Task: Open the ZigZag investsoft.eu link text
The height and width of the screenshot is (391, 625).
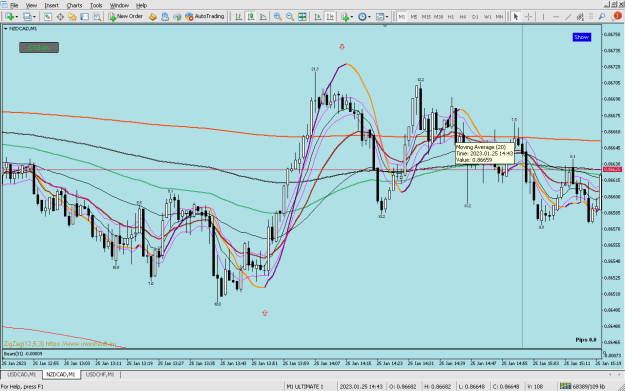Action: tap(60, 344)
